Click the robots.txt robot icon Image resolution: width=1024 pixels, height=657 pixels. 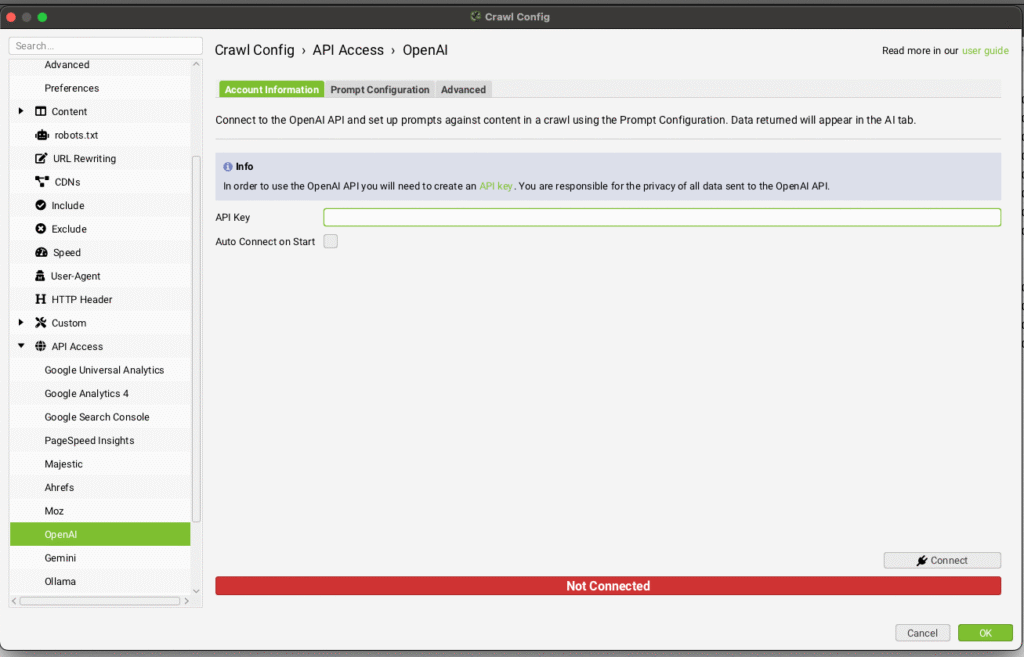pos(41,135)
